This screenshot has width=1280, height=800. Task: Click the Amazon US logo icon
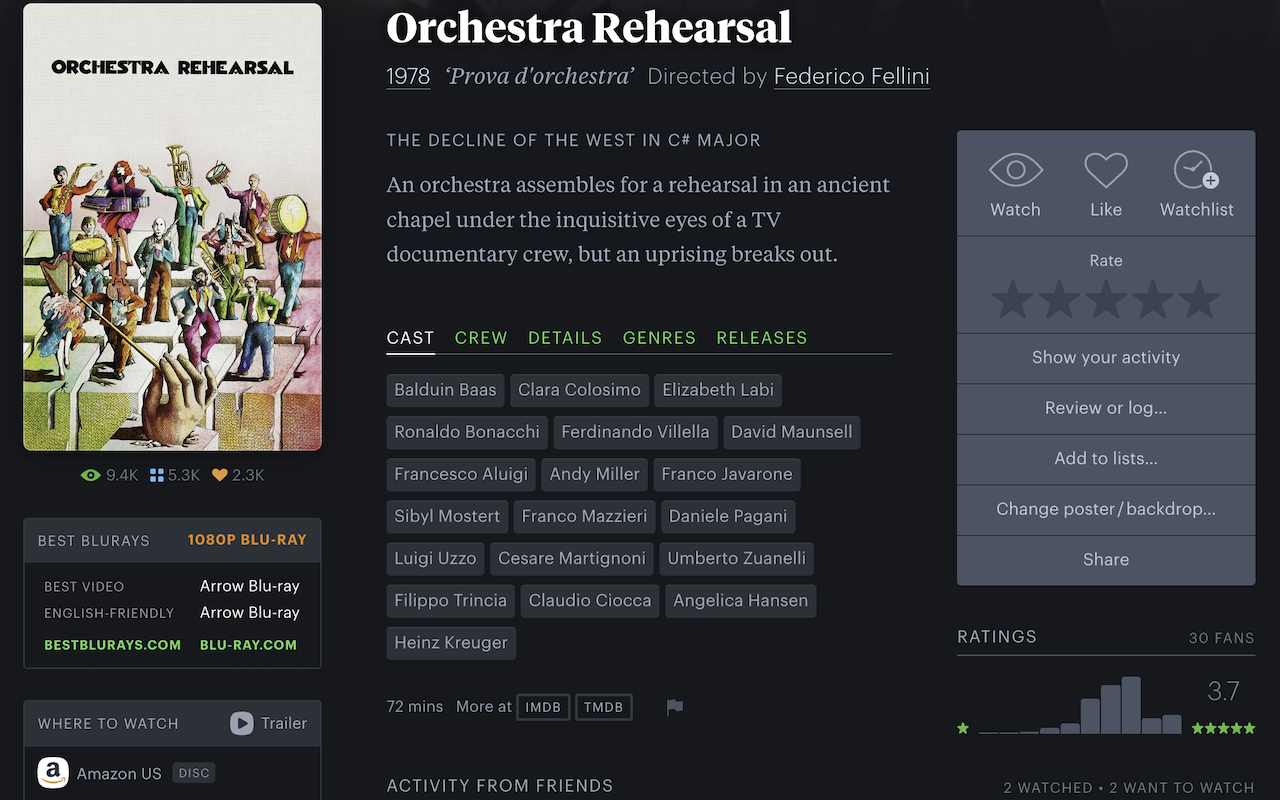53,773
